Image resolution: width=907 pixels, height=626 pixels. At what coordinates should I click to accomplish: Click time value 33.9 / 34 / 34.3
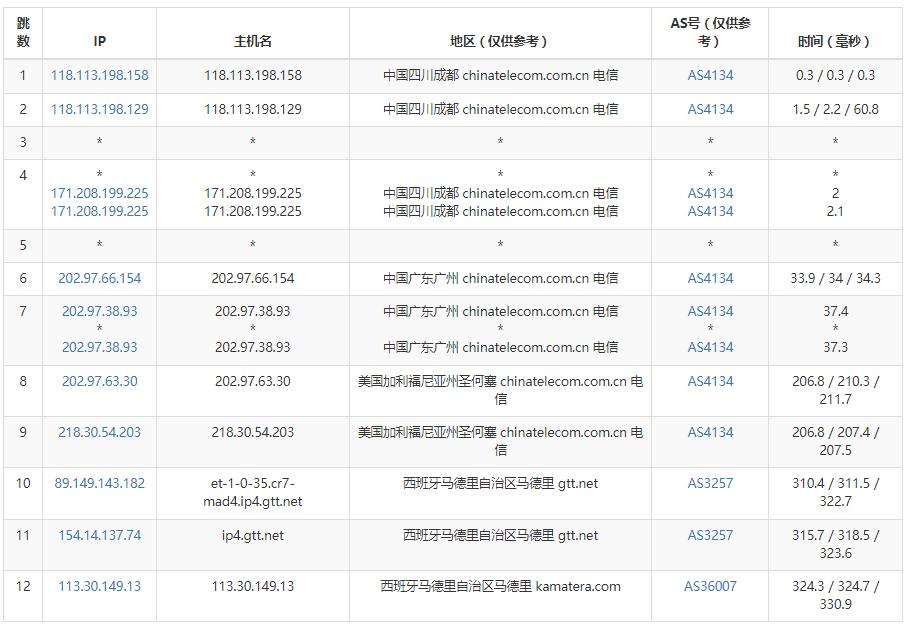(x=835, y=278)
